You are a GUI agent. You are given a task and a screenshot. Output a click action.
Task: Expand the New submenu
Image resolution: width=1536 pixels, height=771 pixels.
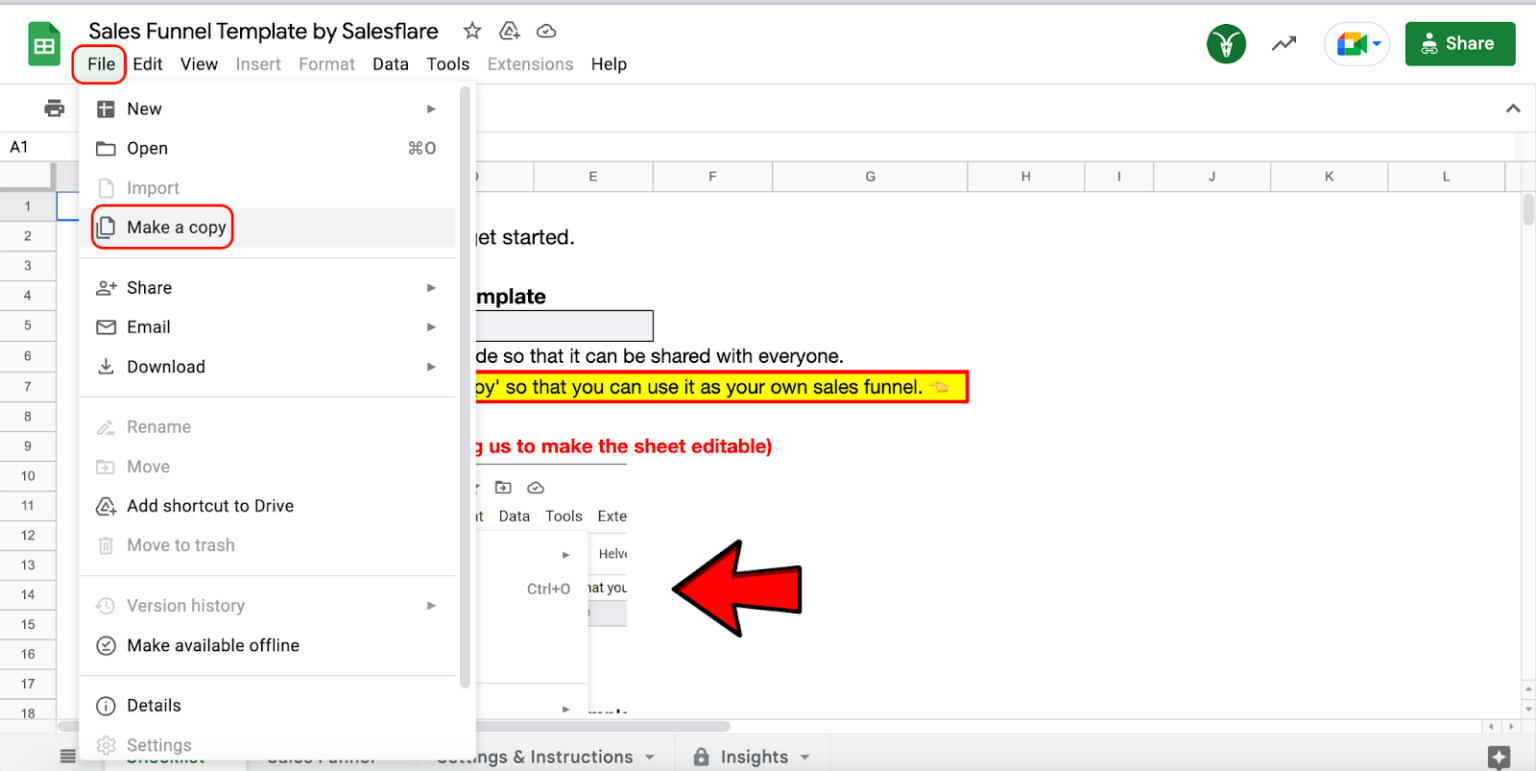[267, 109]
